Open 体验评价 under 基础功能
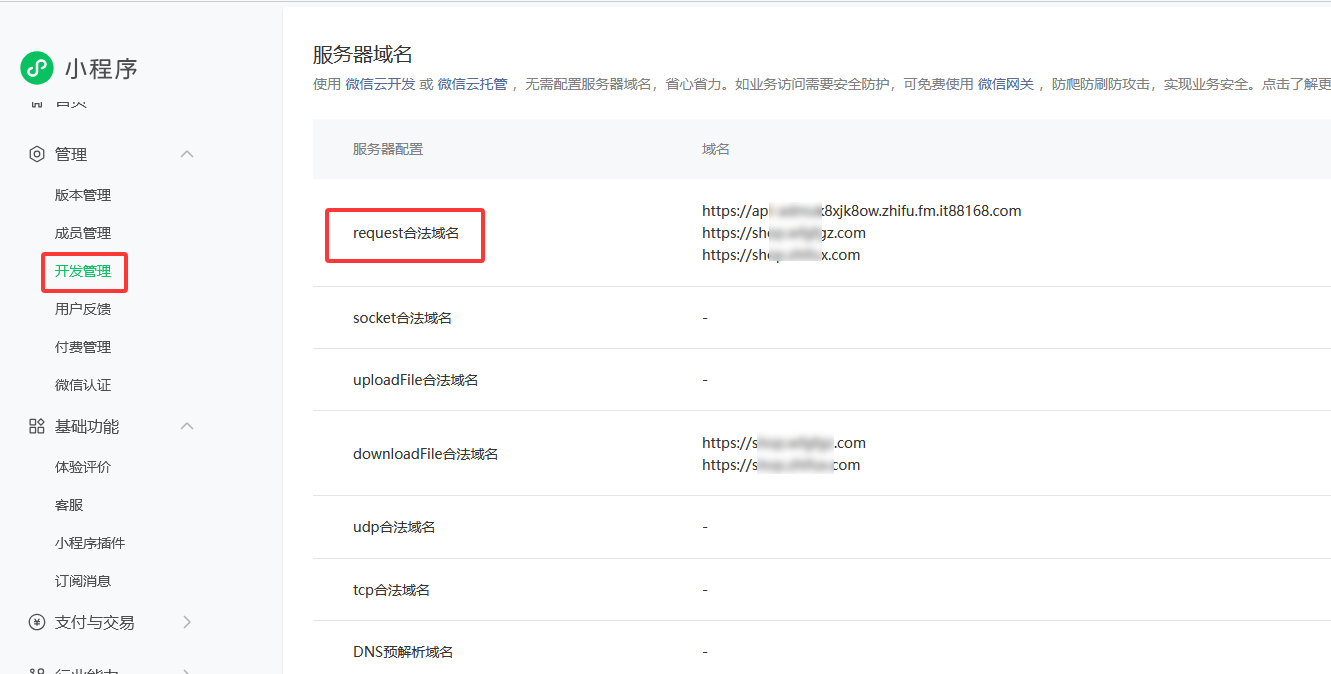Viewport: 1331px width, 674px height. 83,467
